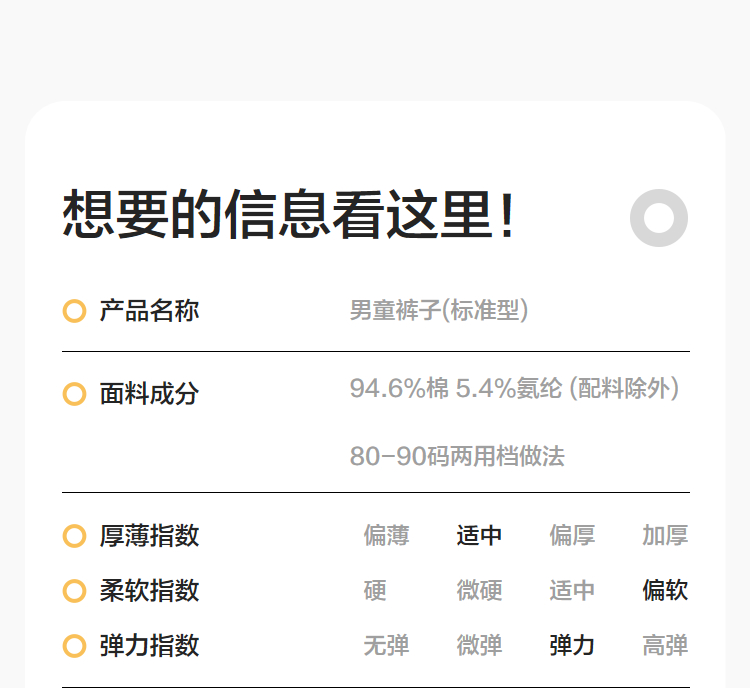This screenshot has width=750, height=688.
Task: Click the yellow circle beside 弹力指数
Action: [x=74, y=646]
